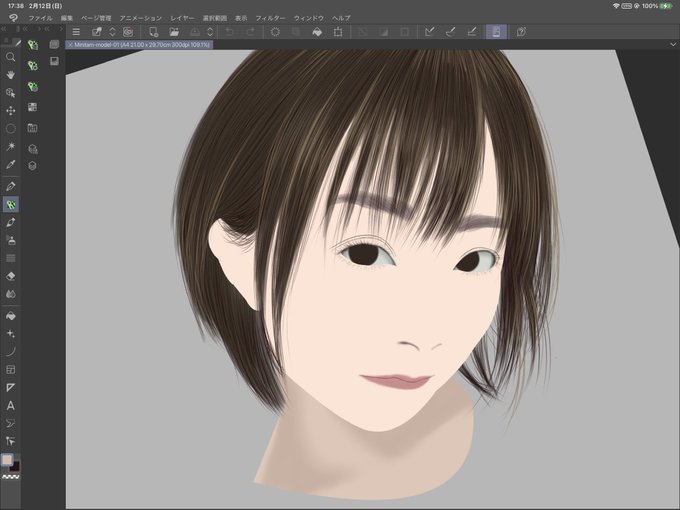Toggle Snap to Special Ruler
This screenshot has height=510, width=680.
450,32
